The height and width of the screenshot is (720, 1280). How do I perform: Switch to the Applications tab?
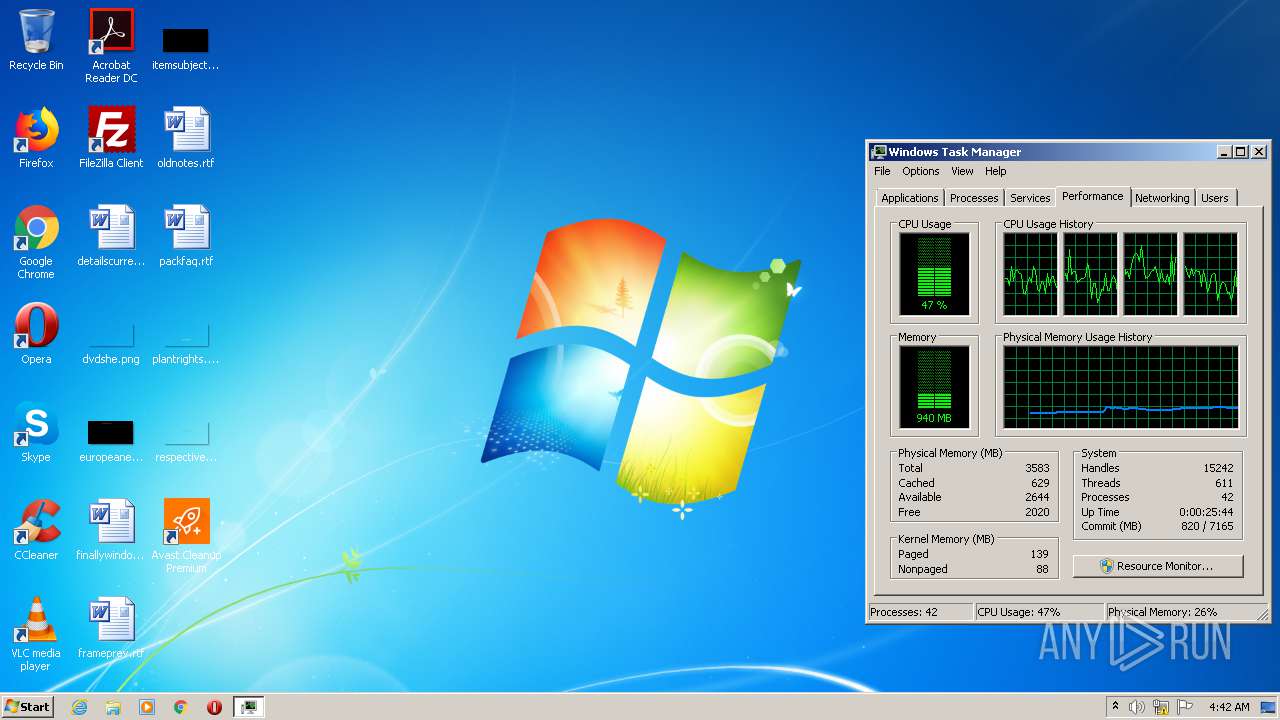click(x=910, y=198)
